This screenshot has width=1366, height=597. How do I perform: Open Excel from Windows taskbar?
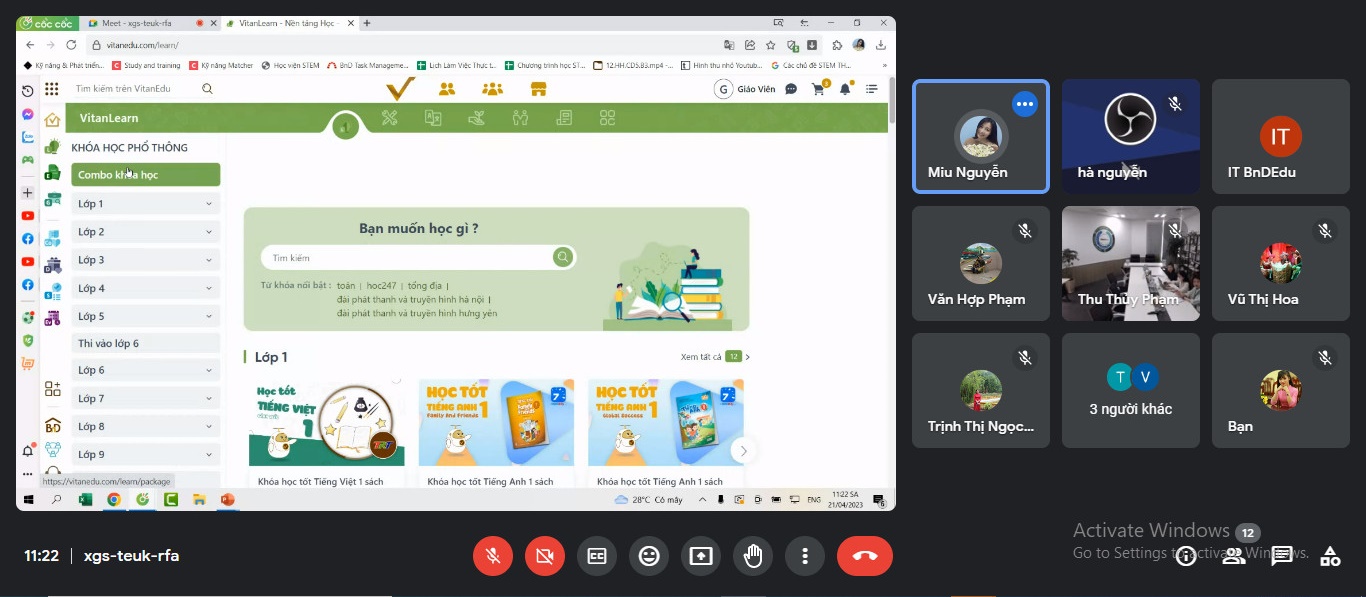click(85, 499)
